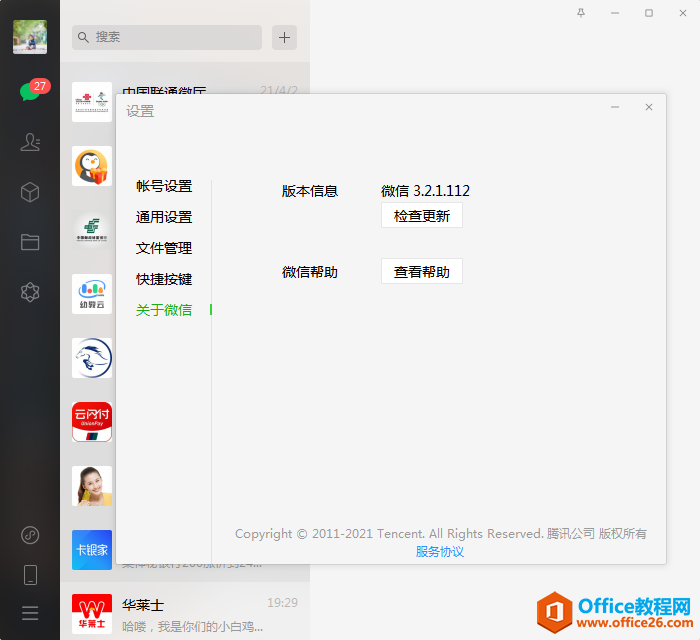Open the hamburger more menu icon
Screen dimensions: 700x640
pos(30,613)
